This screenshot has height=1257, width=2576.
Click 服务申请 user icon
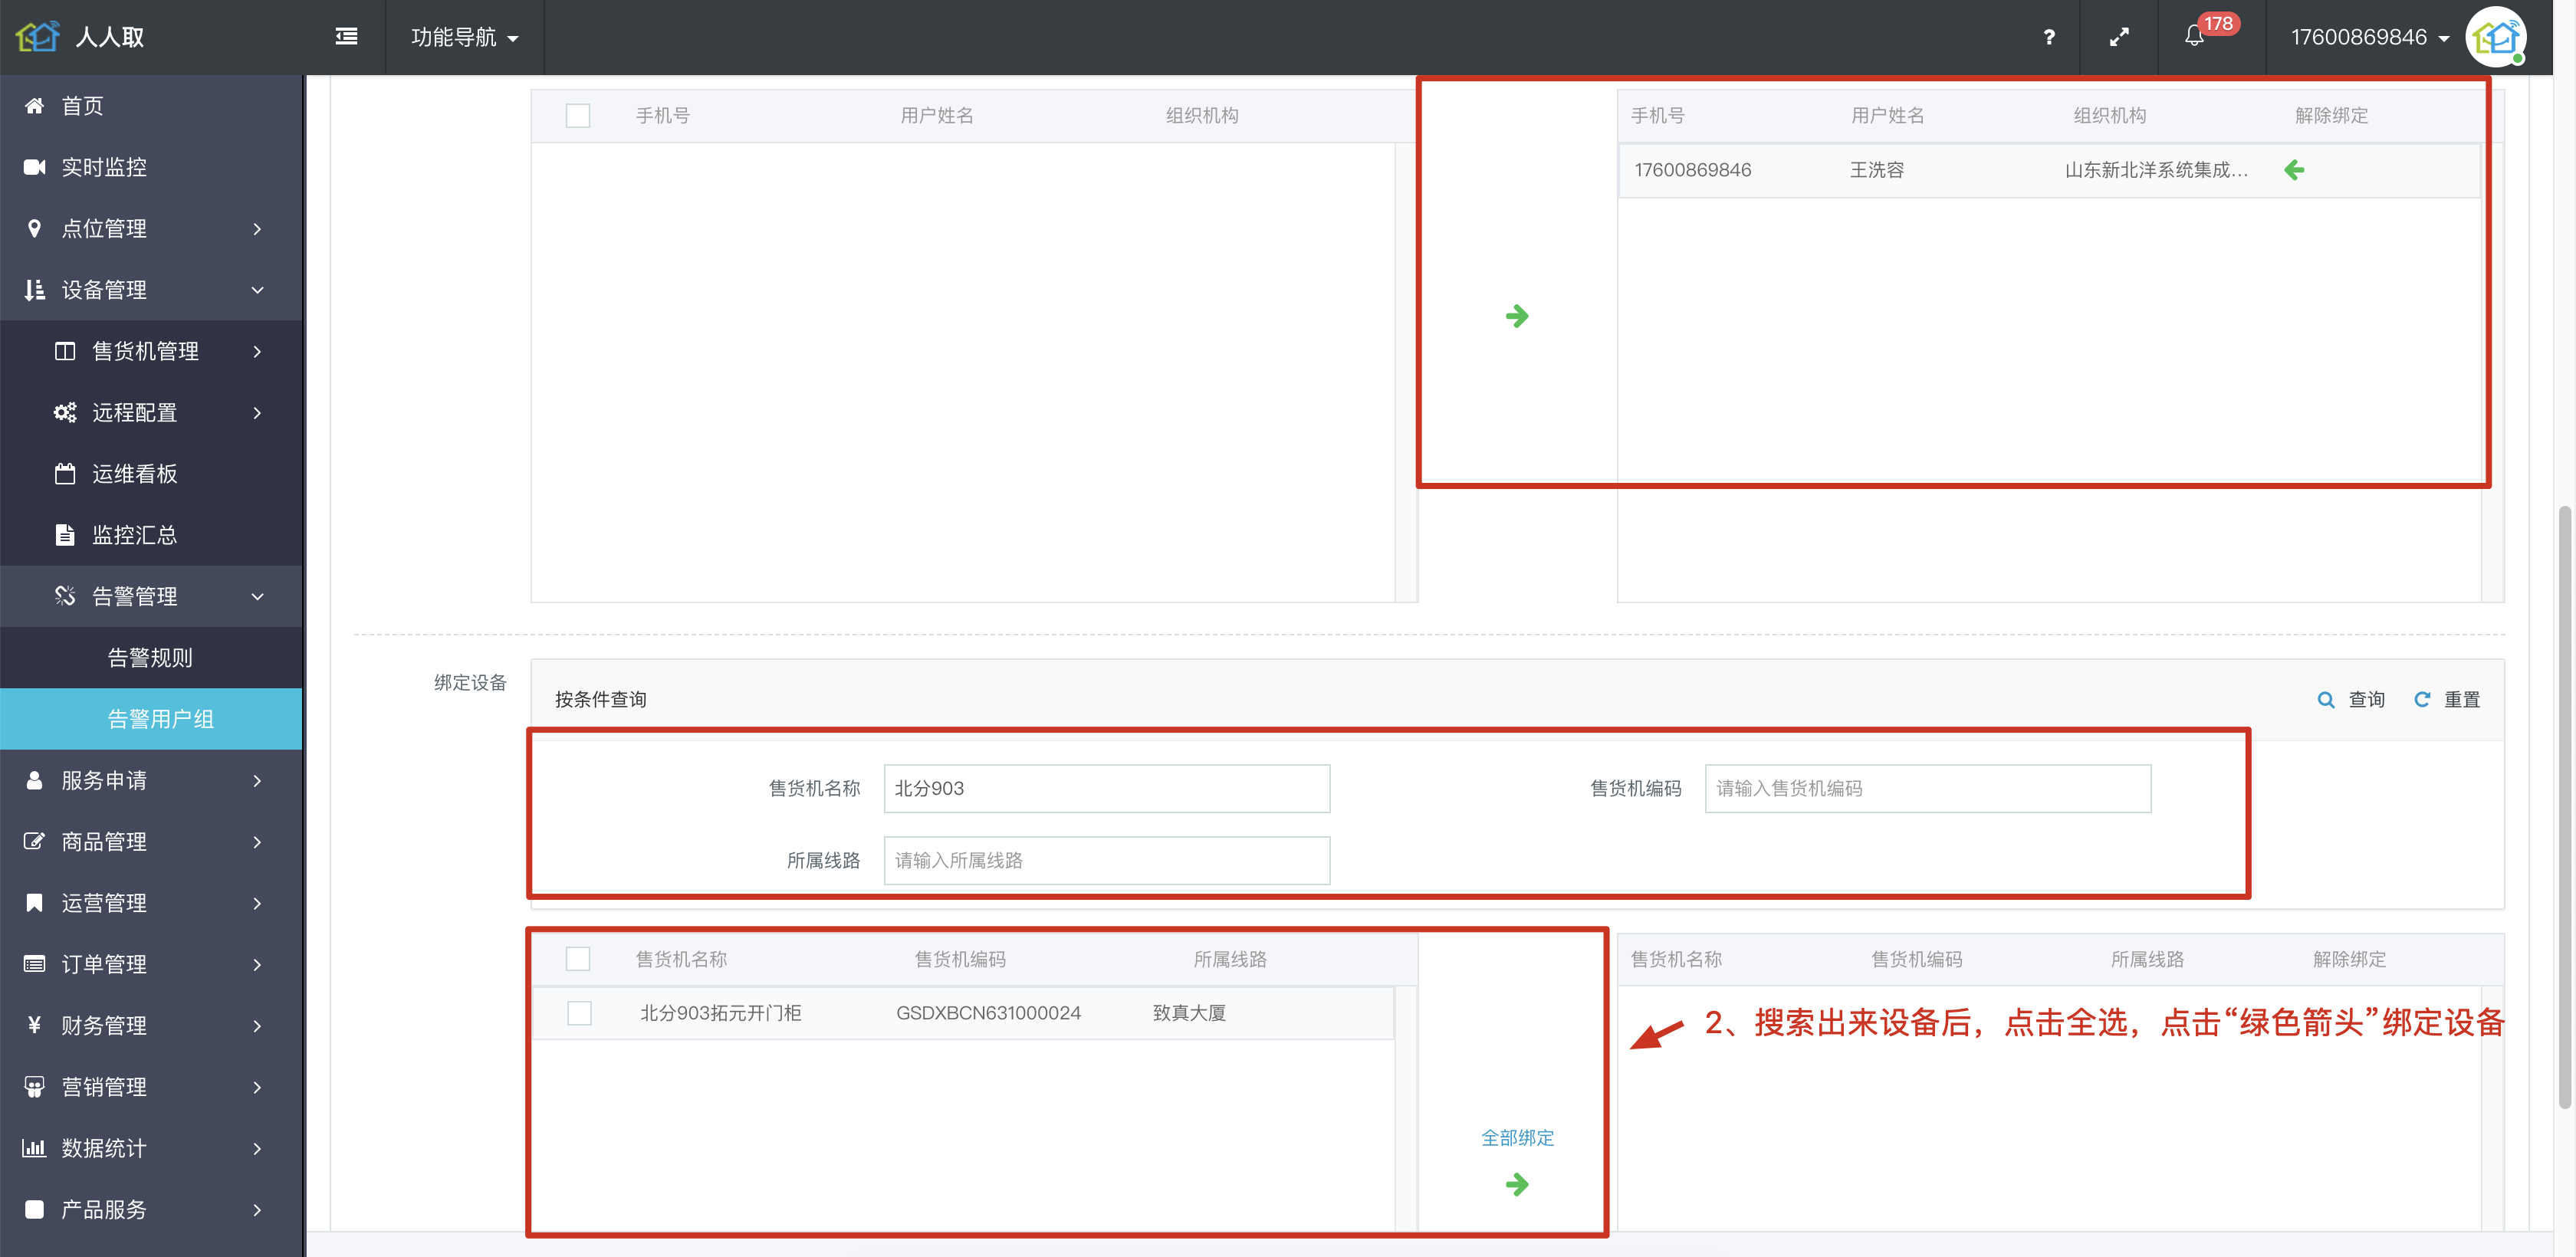click(34, 780)
